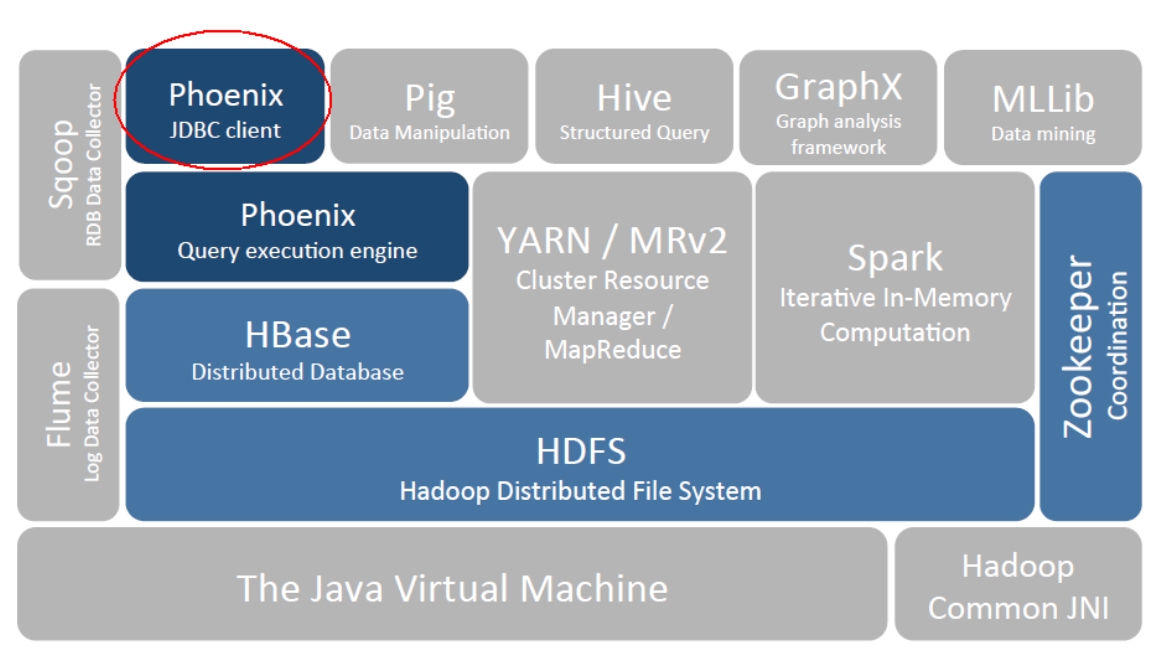Click the 'Distributed Database' subtitle under HBase
The width and height of the screenshot is (1165, 661).
pyautogui.click(x=297, y=372)
